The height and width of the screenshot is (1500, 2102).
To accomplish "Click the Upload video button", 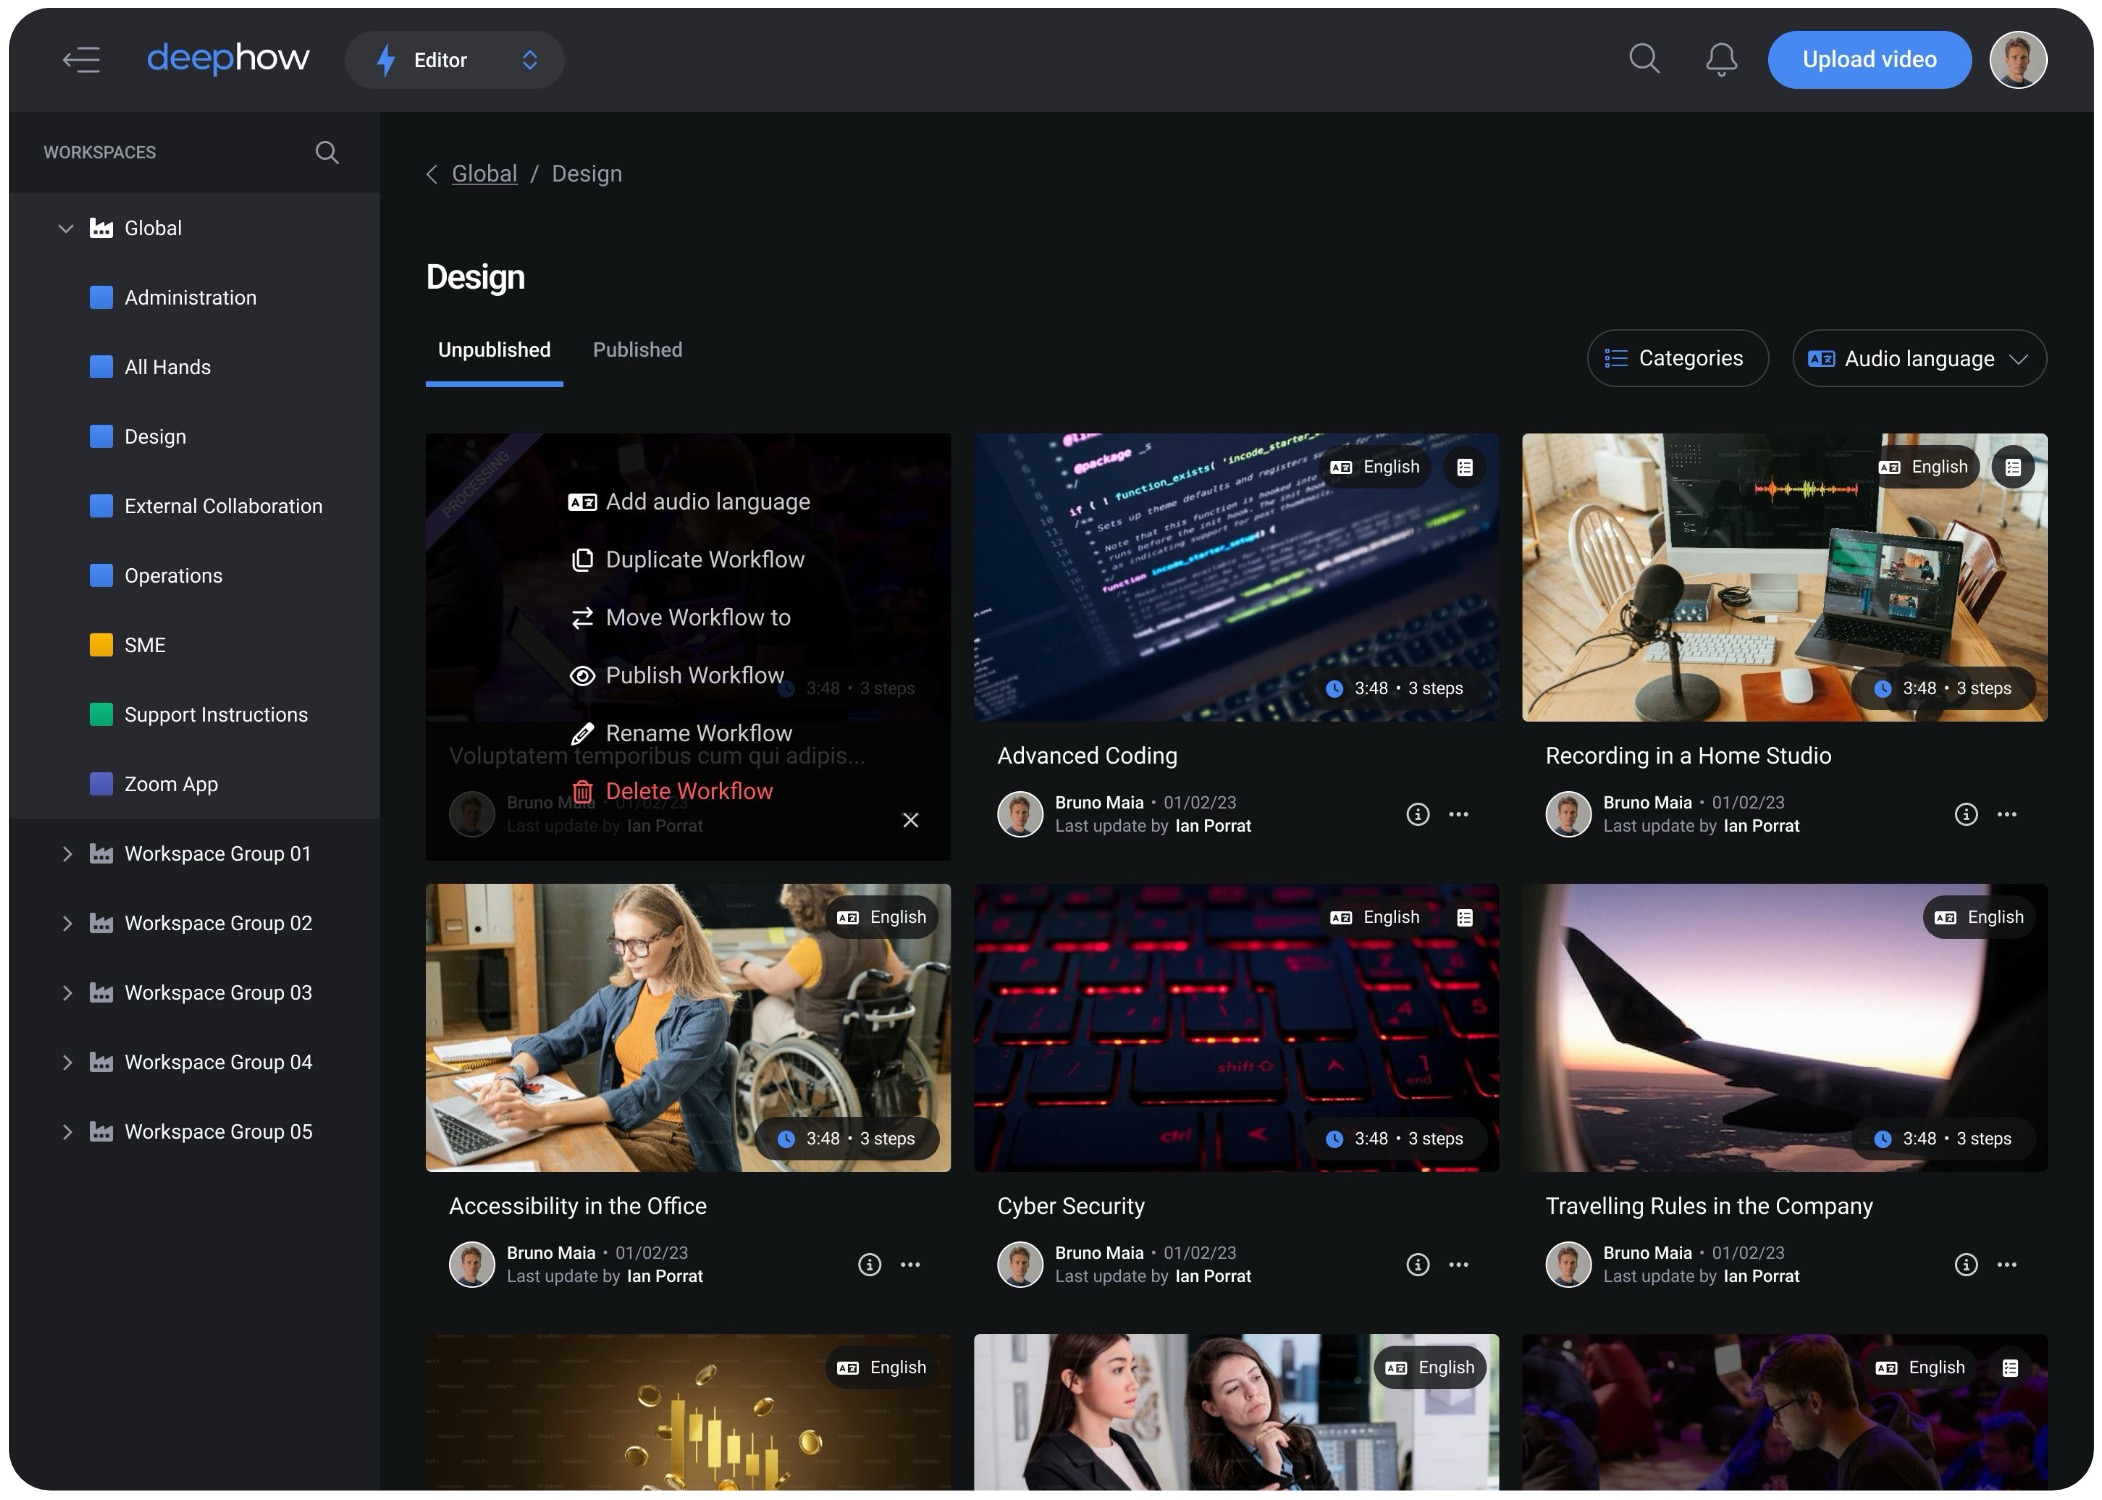I will pos(1869,60).
